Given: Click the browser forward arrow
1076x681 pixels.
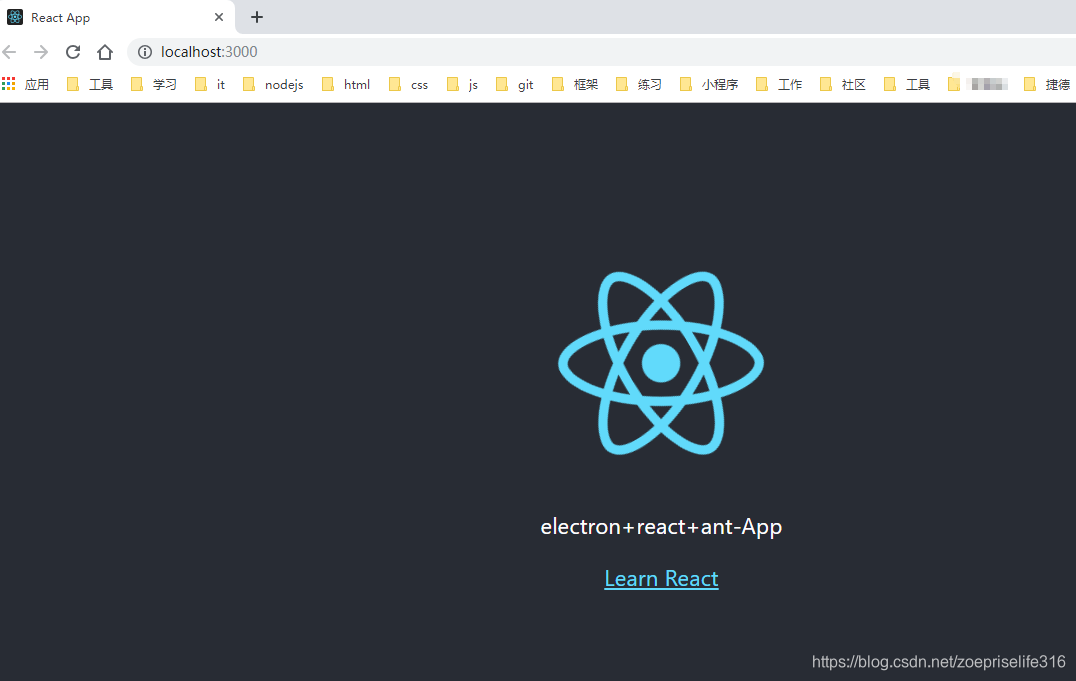Looking at the screenshot, I should click(x=41, y=51).
